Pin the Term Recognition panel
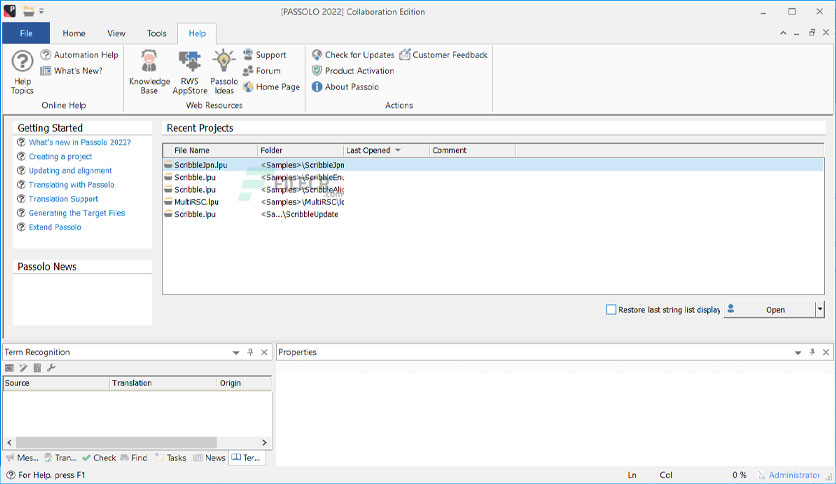Image resolution: width=836 pixels, height=484 pixels. [x=250, y=352]
